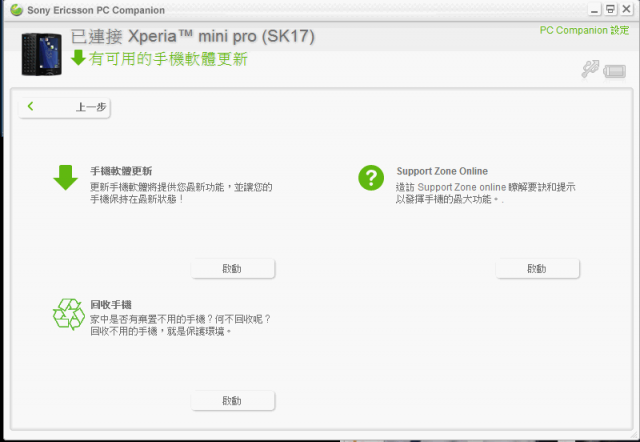Click the Sony Ericsson logo in title bar

pos(17,10)
